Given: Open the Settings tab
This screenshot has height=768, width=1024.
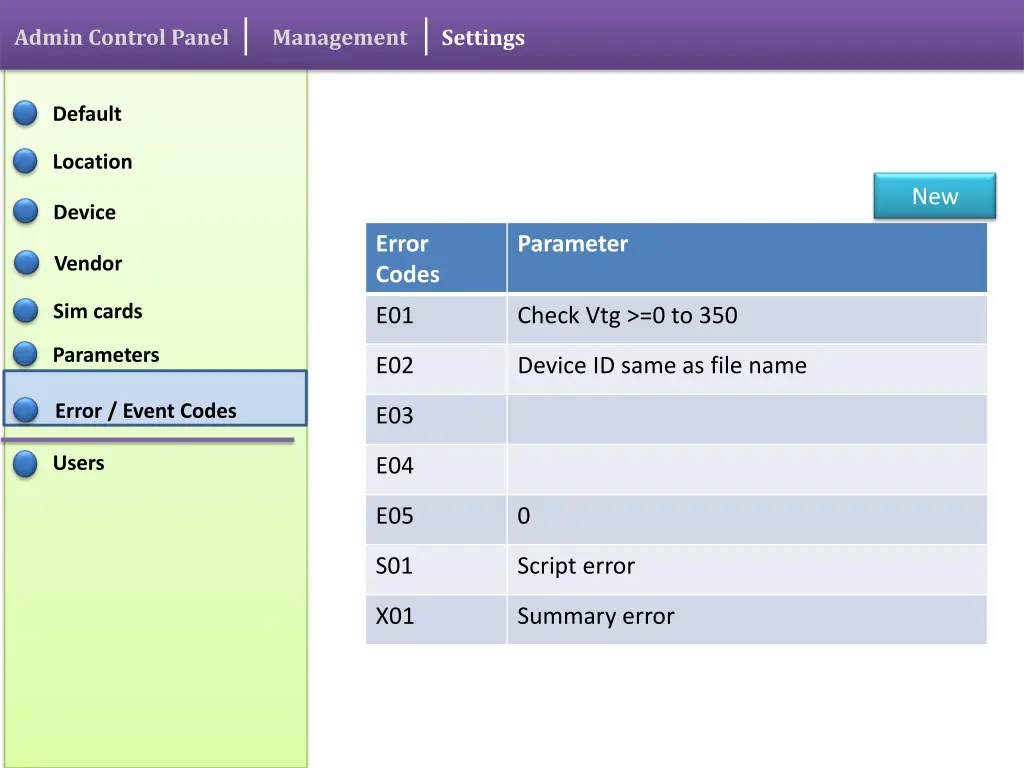Looking at the screenshot, I should [x=483, y=38].
